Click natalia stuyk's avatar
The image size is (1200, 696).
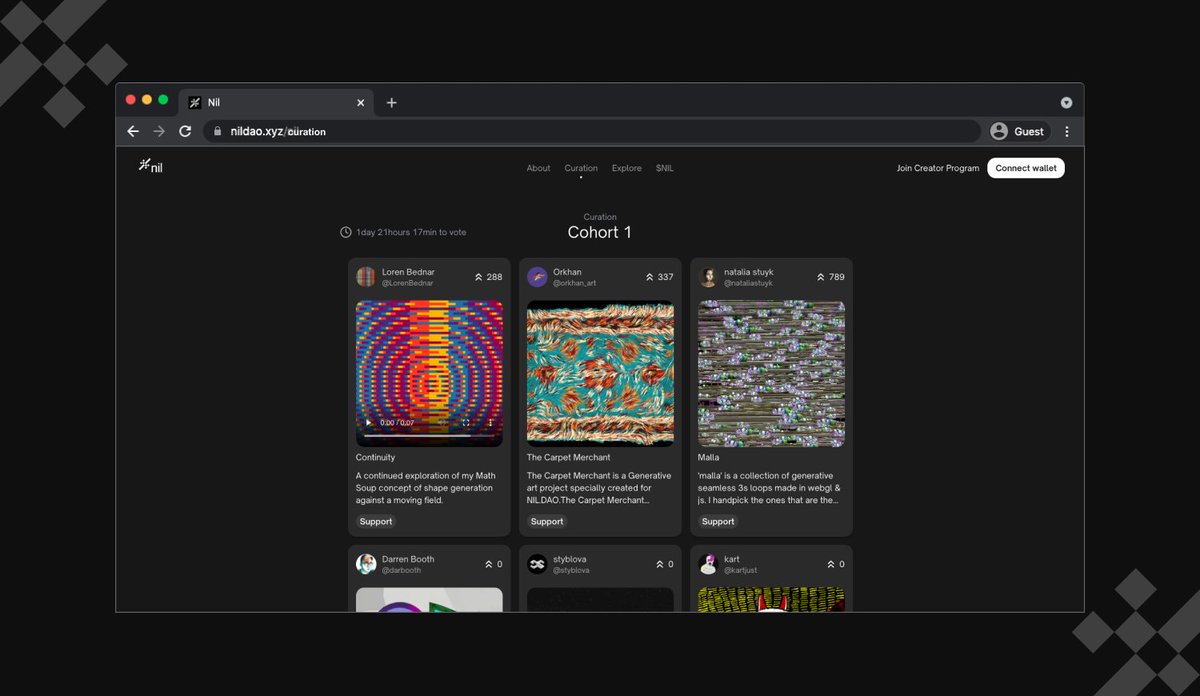pos(708,277)
